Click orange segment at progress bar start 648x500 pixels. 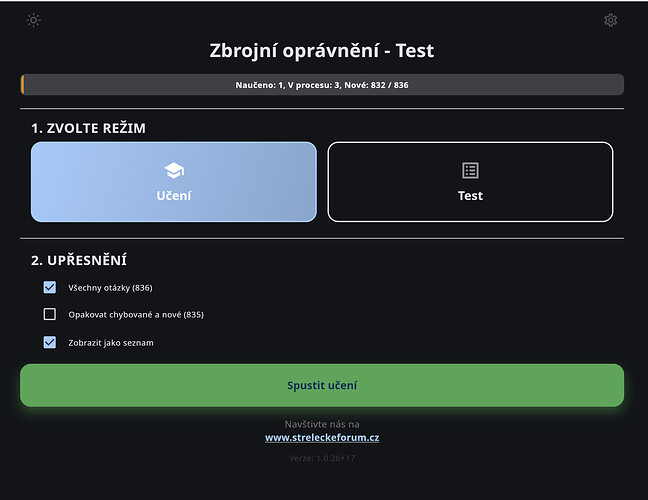point(22,85)
